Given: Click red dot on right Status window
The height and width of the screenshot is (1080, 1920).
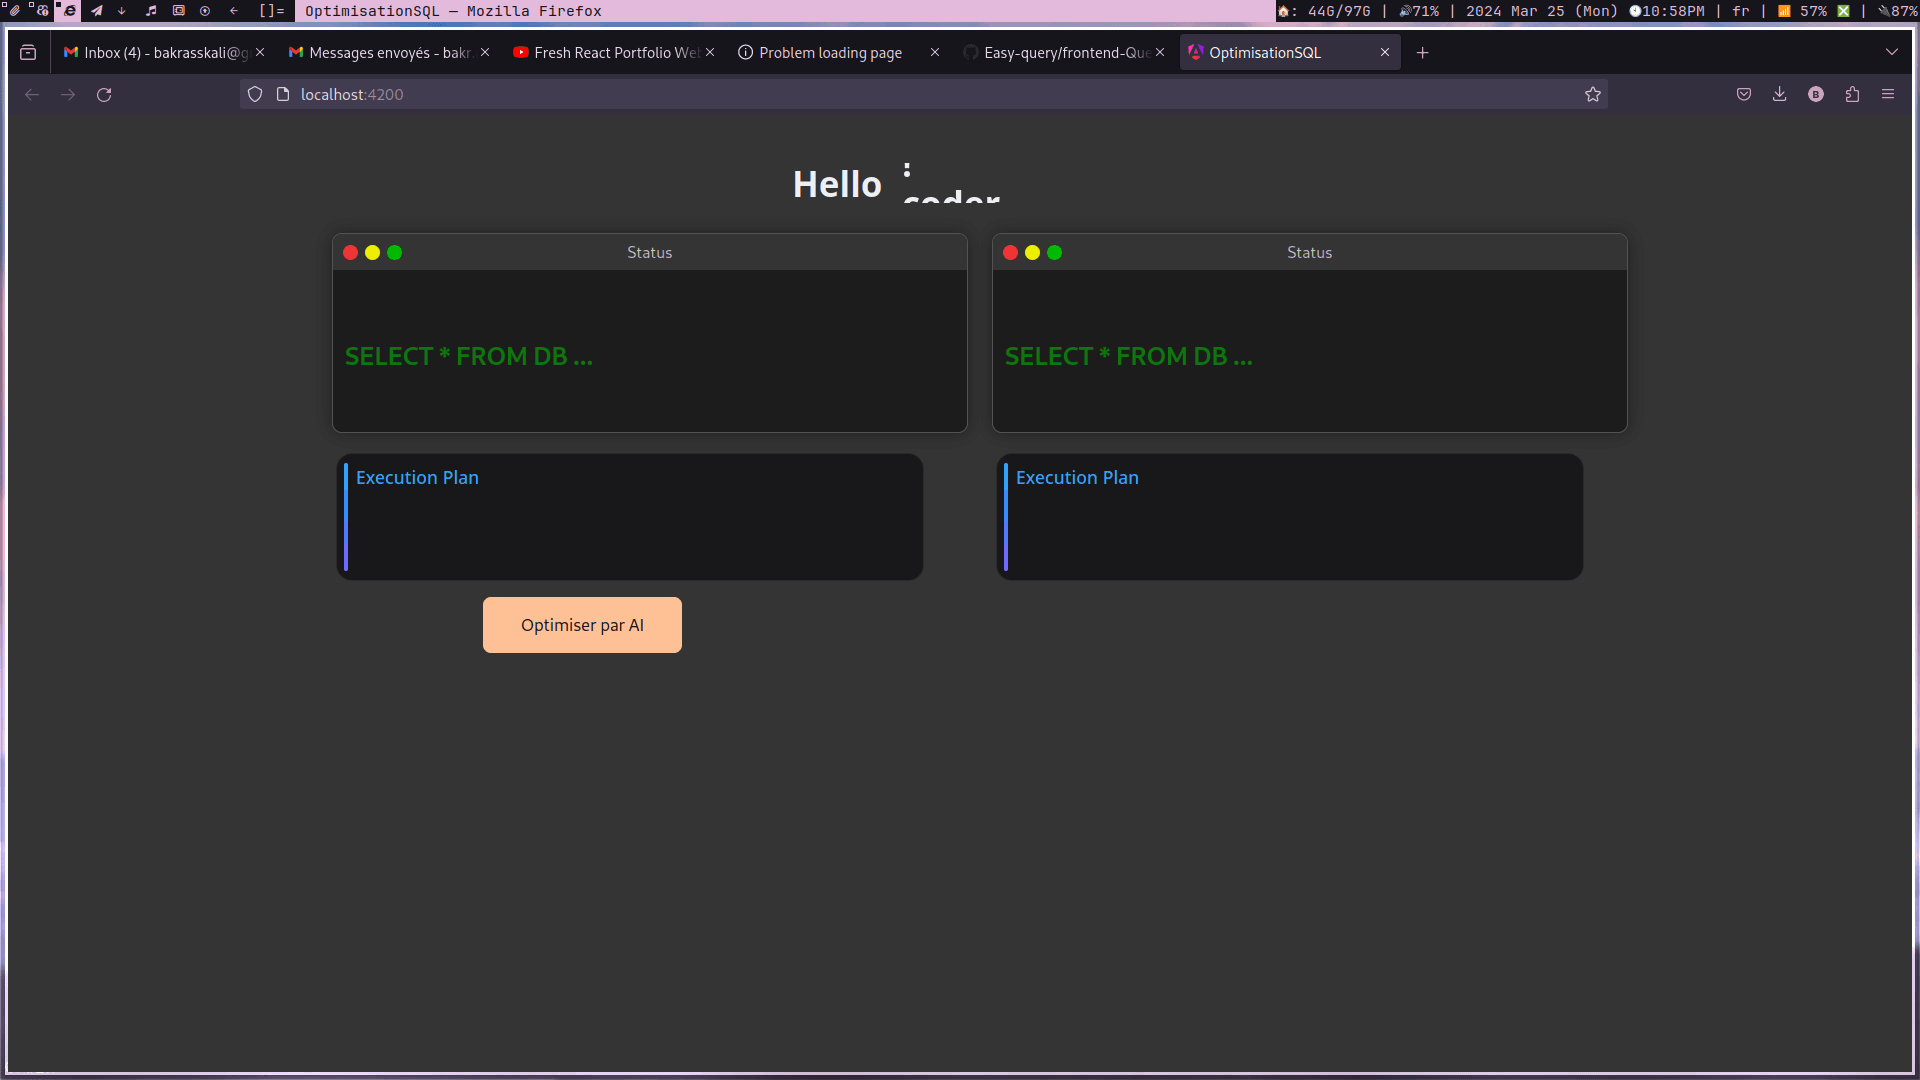Looking at the screenshot, I should coord(1011,252).
